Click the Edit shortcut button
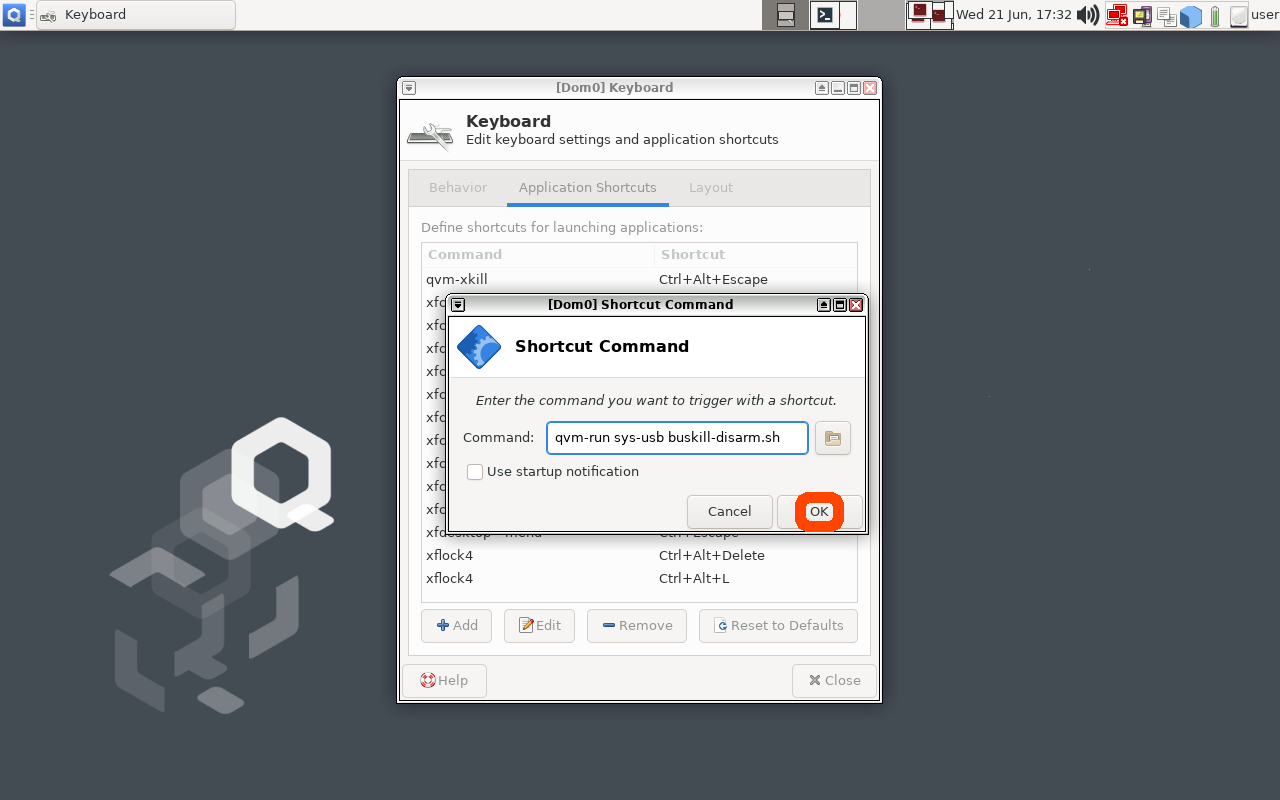This screenshot has height=800, width=1280. tap(539, 626)
